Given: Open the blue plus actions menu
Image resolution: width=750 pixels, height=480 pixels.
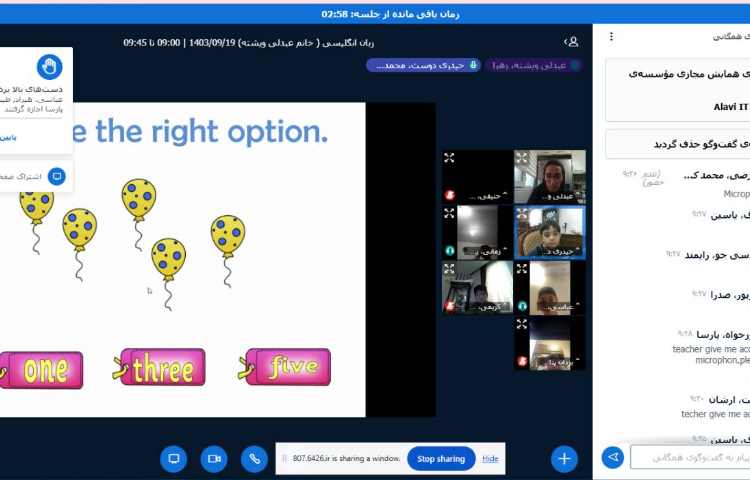Looking at the screenshot, I should [x=565, y=458].
